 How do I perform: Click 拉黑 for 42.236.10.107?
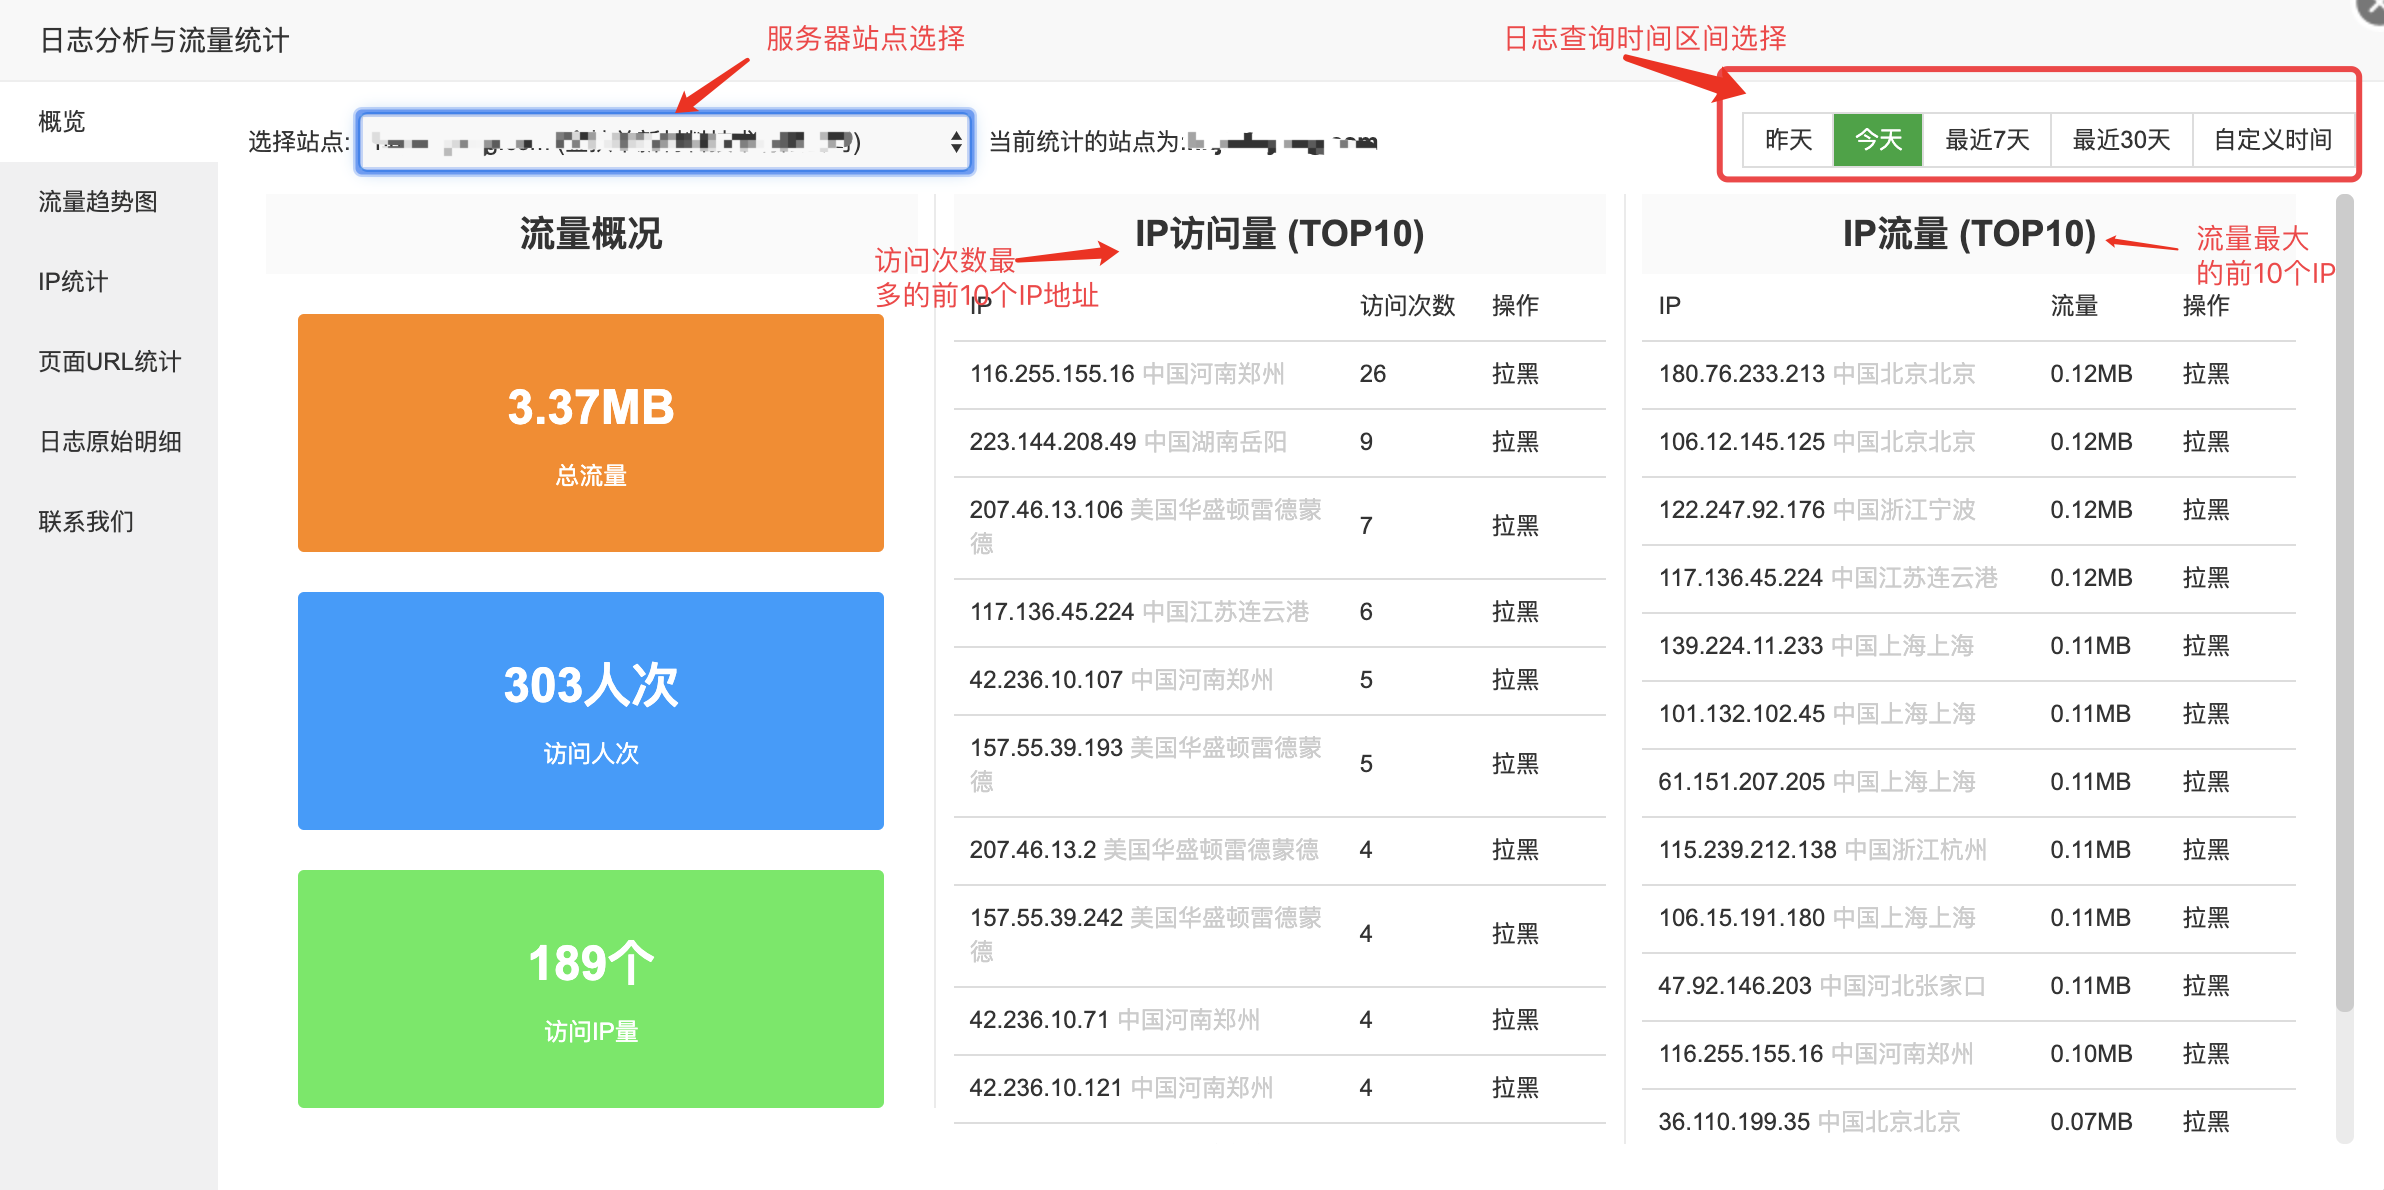tap(1515, 680)
